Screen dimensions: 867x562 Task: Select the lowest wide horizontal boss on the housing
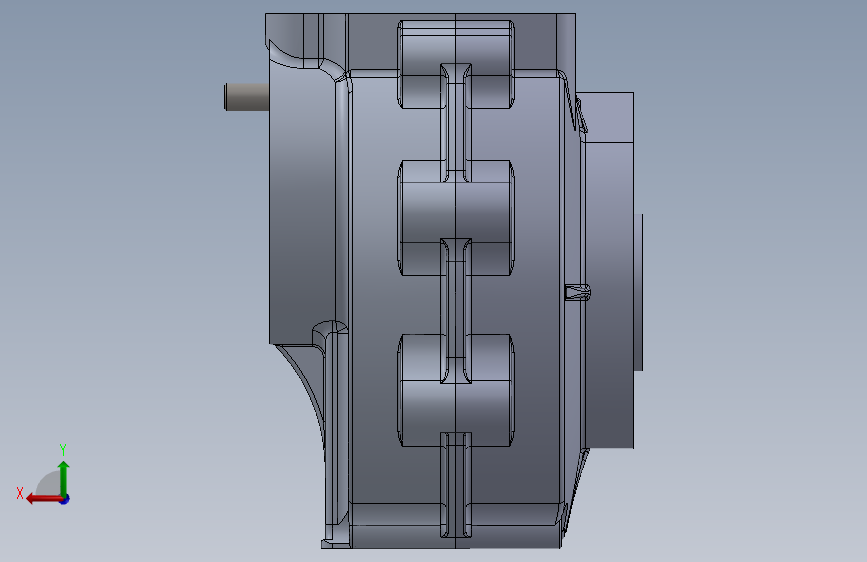coord(456,390)
